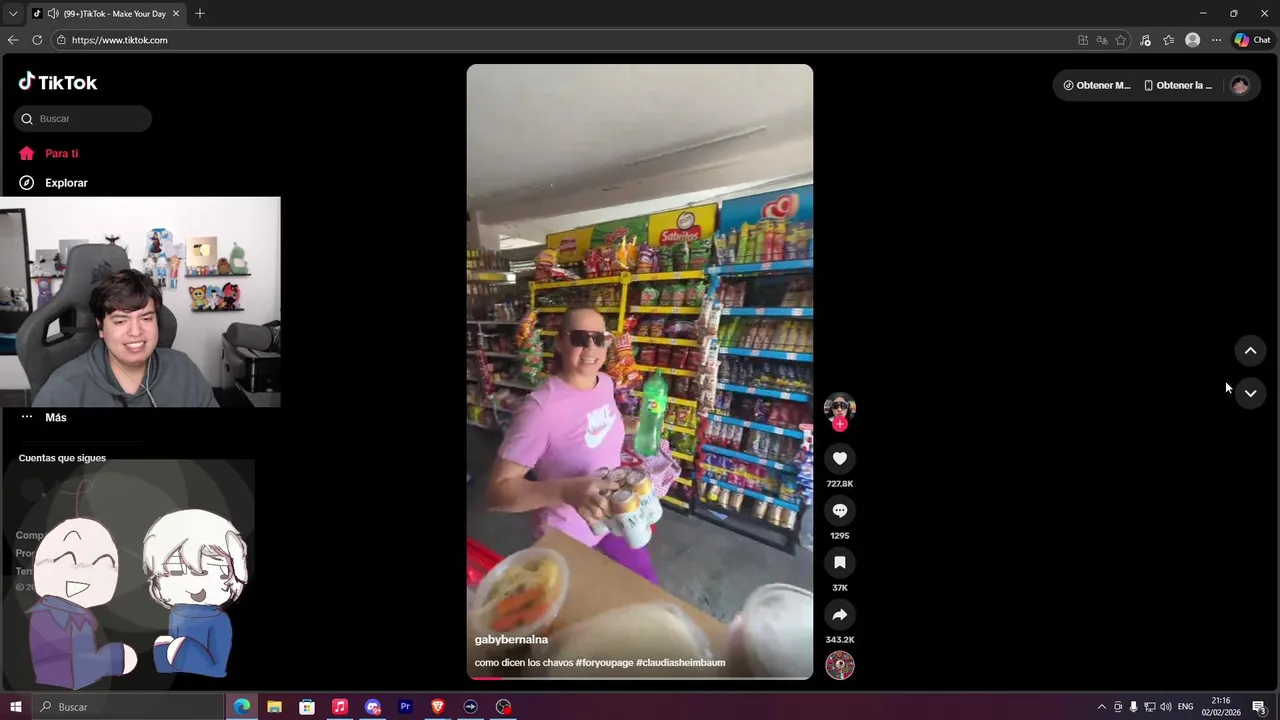
Task: Open the #claudiasheimbaum hashtag
Action: click(681, 663)
